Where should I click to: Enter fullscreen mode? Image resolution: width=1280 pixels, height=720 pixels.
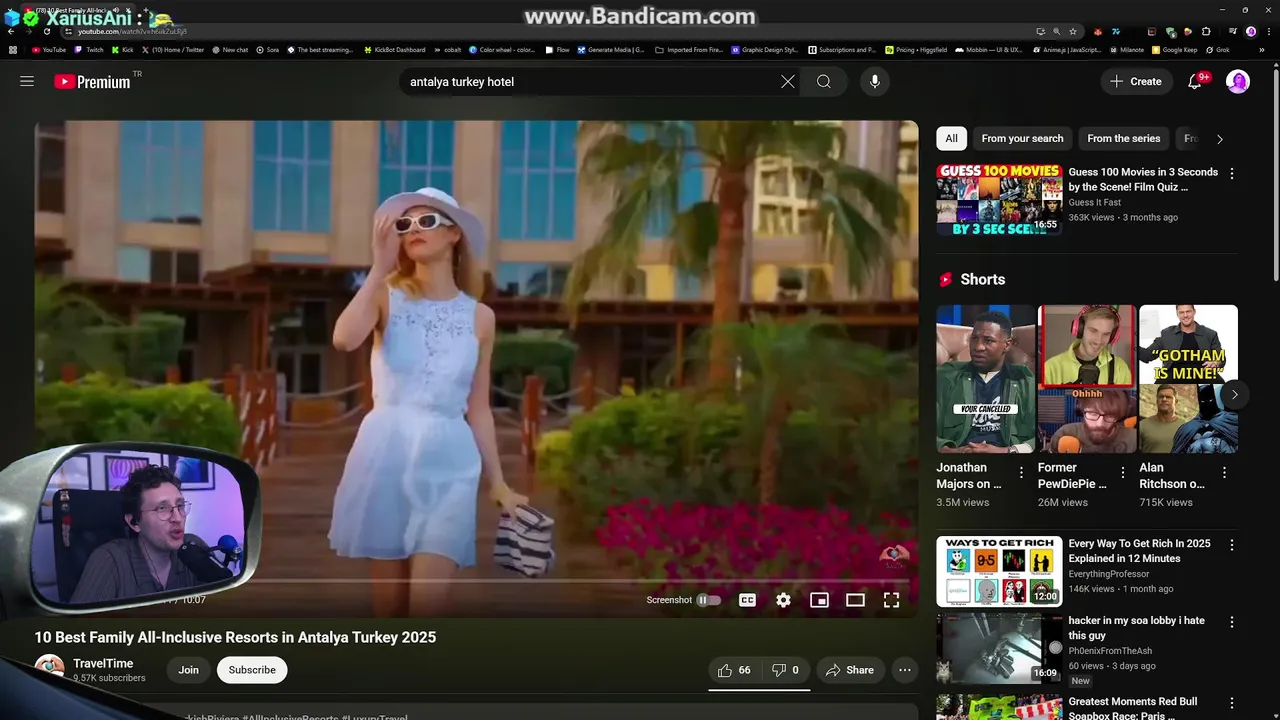(891, 600)
